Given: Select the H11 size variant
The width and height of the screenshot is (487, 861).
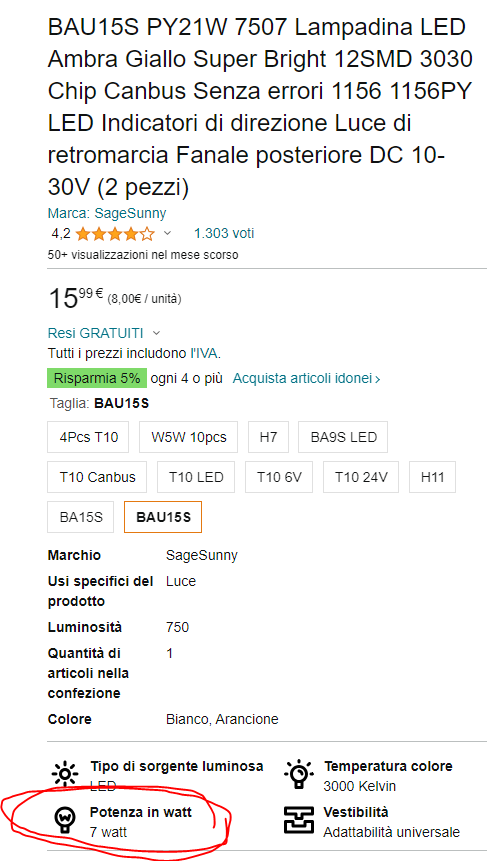Looking at the screenshot, I should pyautogui.click(x=433, y=477).
